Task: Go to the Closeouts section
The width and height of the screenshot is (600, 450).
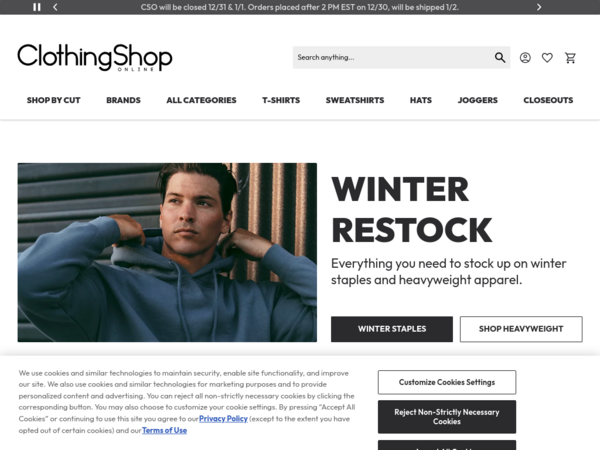Action: click(548, 100)
